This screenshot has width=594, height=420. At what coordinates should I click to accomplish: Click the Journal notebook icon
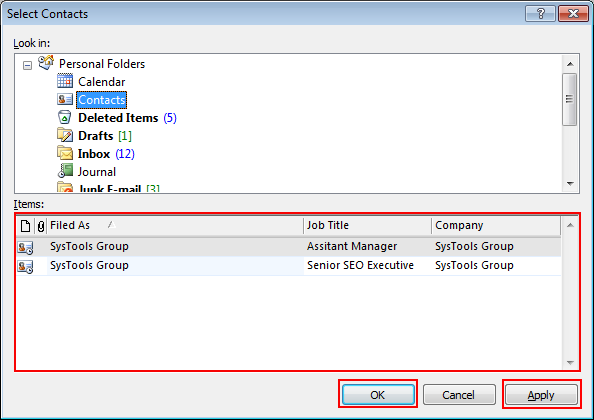click(x=65, y=170)
